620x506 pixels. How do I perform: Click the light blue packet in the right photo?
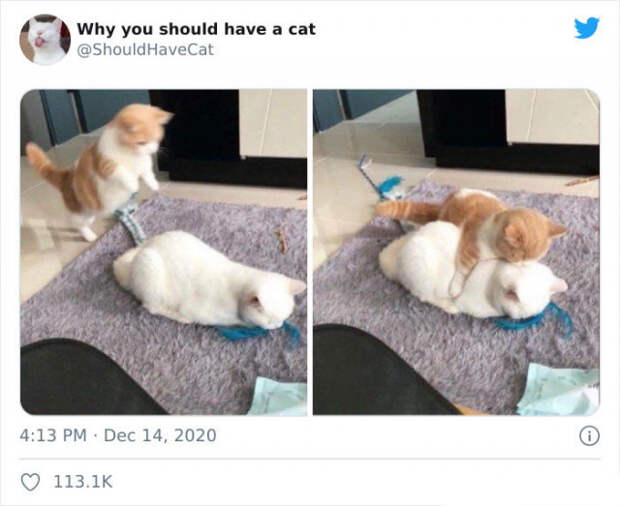coord(558,389)
